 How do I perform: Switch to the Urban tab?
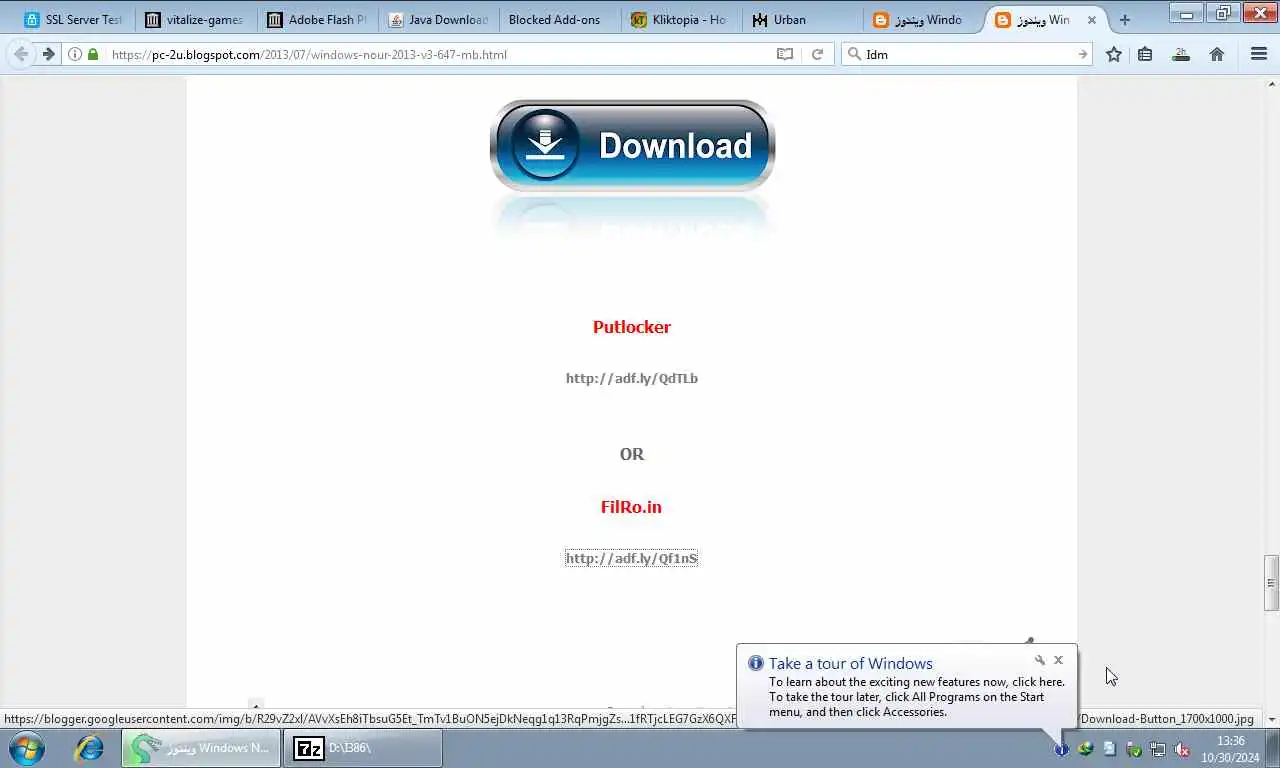pyautogui.click(x=803, y=19)
